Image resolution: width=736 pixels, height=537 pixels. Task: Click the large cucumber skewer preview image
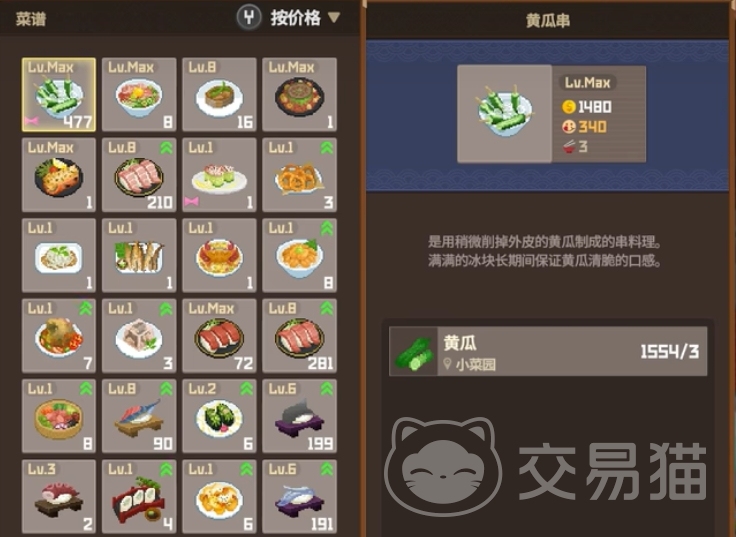505,114
